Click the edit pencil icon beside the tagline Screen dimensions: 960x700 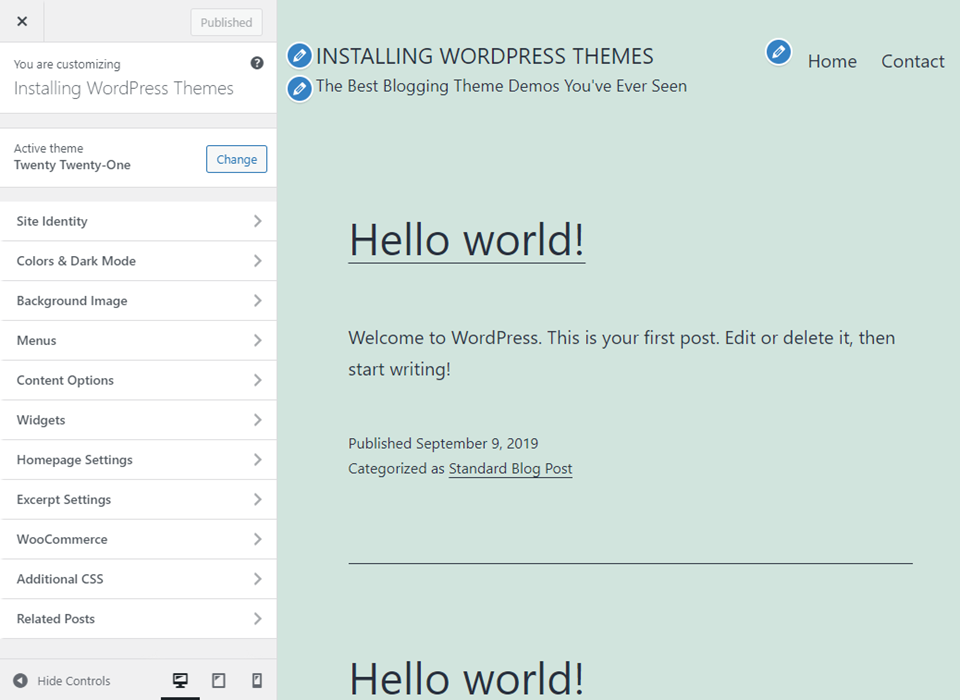click(x=299, y=88)
